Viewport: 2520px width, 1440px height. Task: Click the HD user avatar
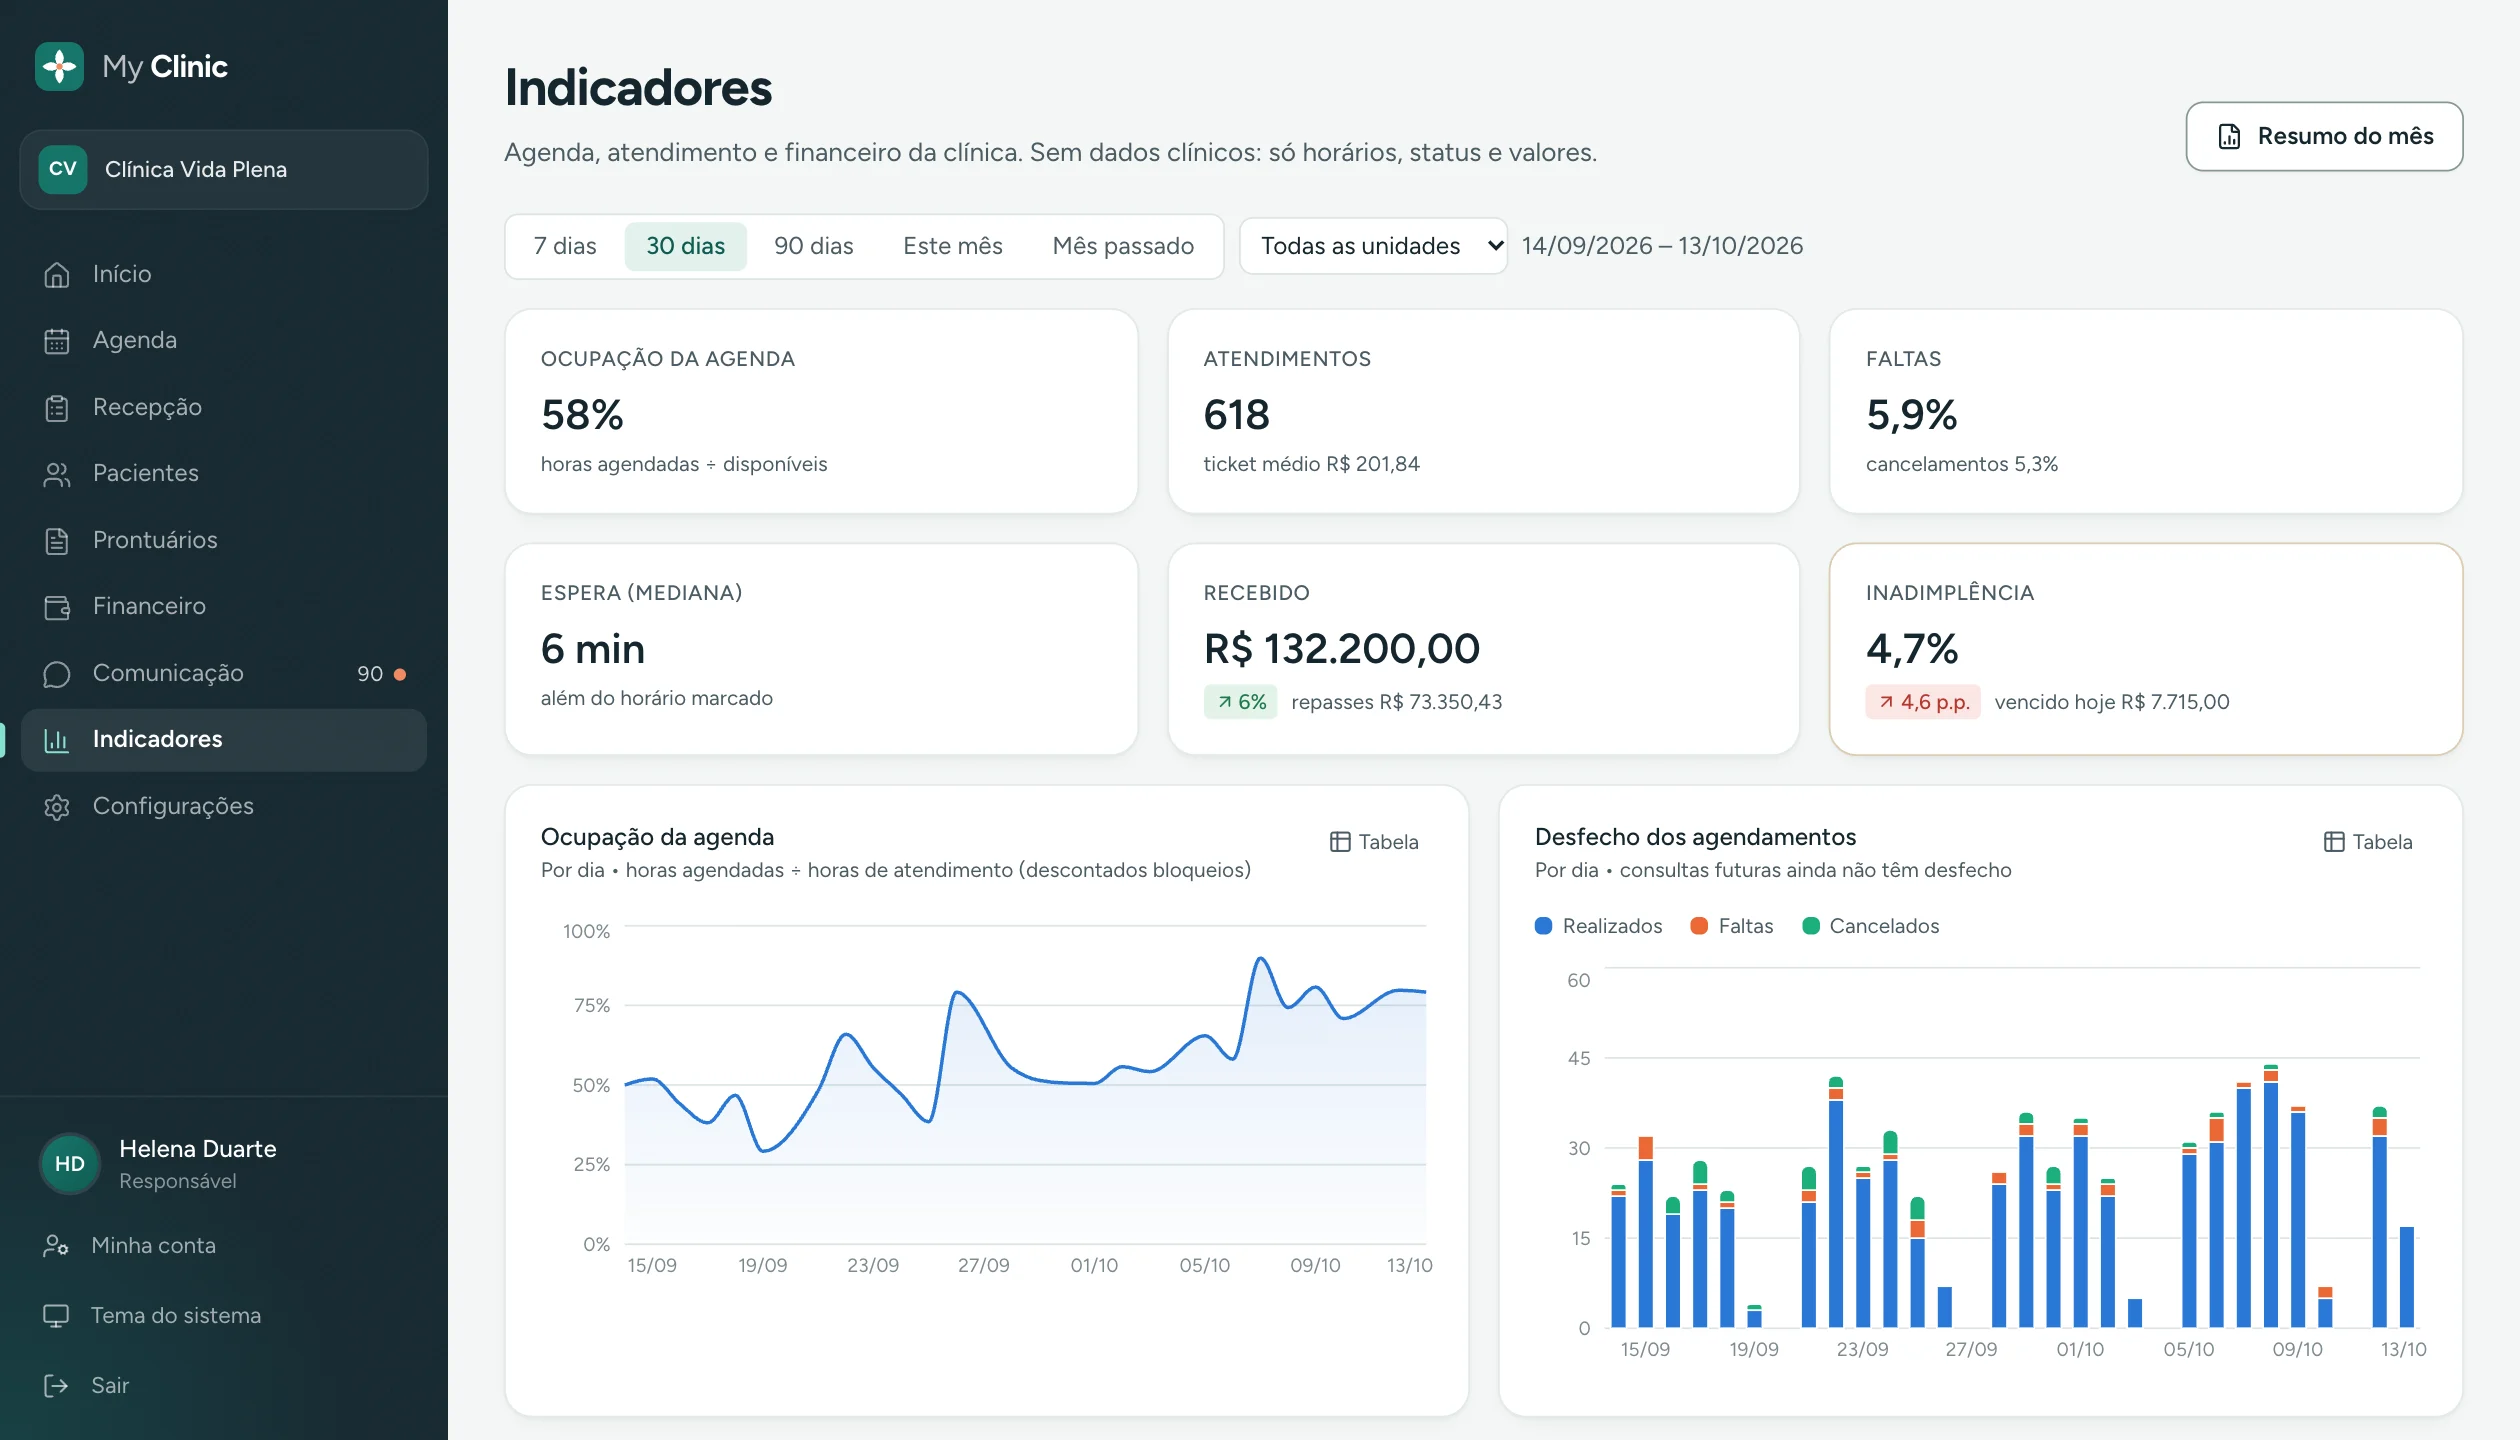pyautogui.click(x=70, y=1164)
